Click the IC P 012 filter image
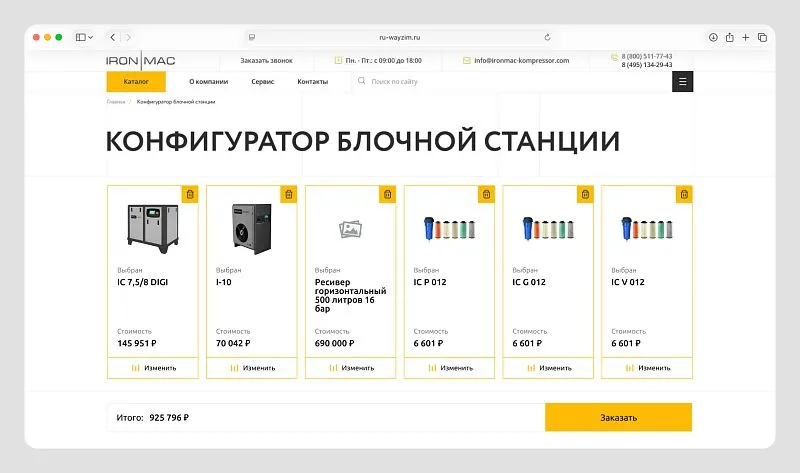Screen dimensions: 800x473 click(x=449, y=229)
